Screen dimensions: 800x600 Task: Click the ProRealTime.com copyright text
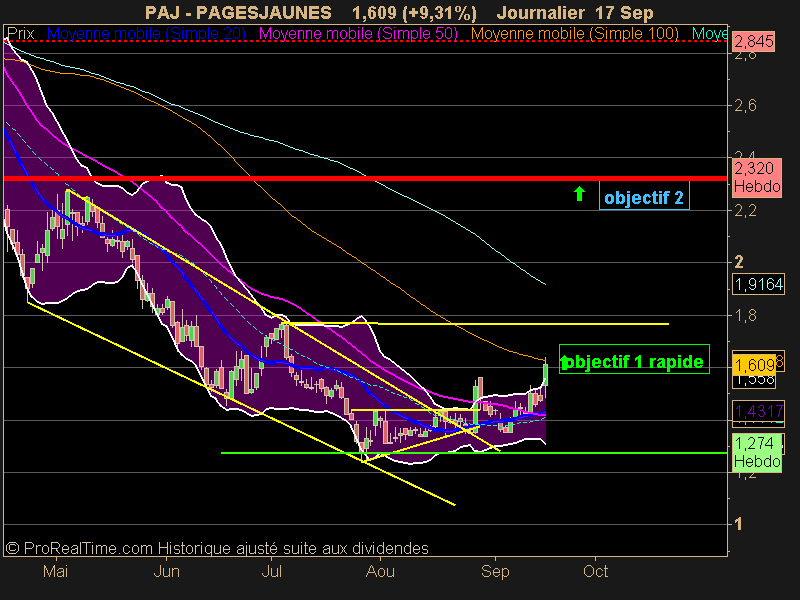(217, 548)
